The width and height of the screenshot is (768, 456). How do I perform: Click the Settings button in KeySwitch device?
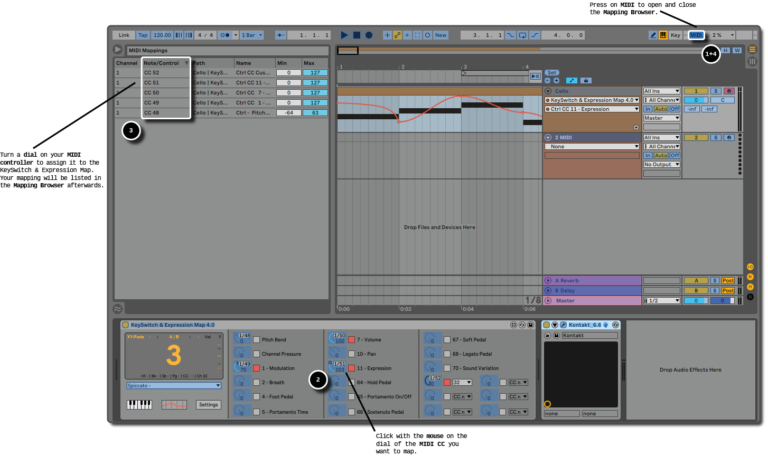(208, 405)
